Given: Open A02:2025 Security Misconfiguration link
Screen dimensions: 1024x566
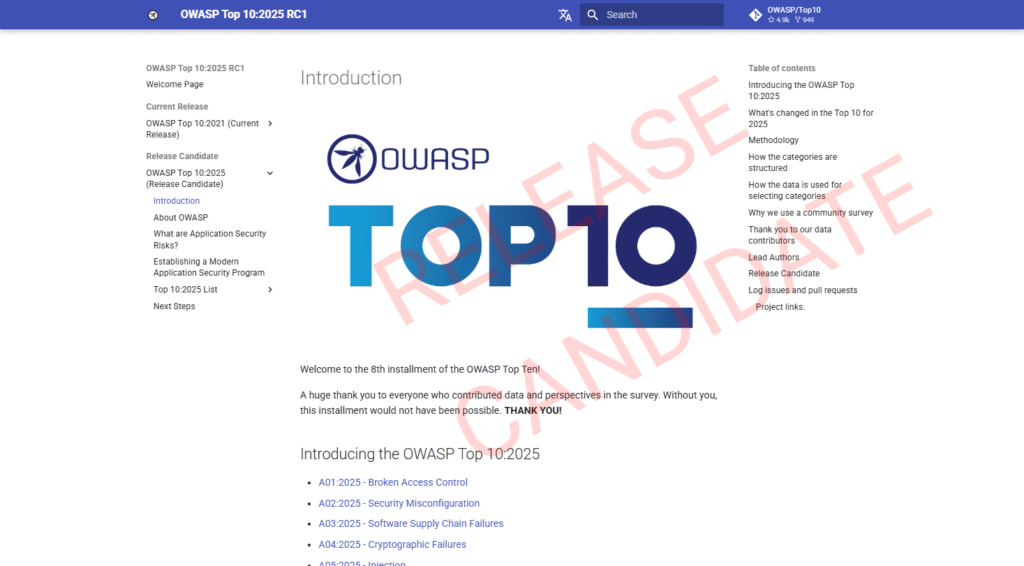Looking at the screenshot, I should coord(399,504).
